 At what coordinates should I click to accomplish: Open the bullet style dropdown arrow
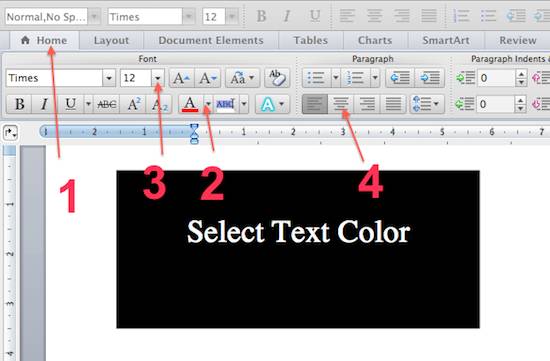coord(336,78)
